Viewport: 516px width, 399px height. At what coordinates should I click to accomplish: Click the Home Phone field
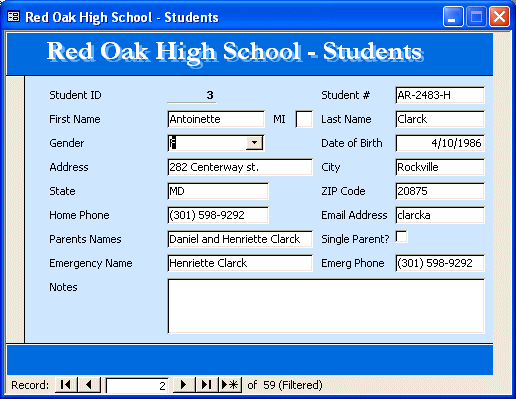coord(218,215)
